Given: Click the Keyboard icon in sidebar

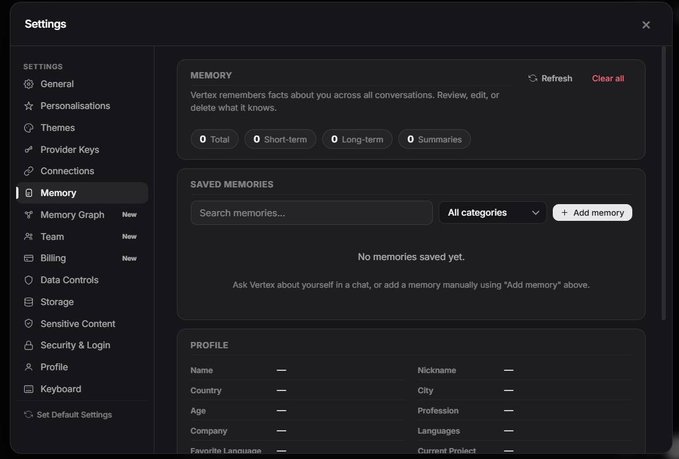Looking at the screenshot, I should (x=29, y=389).
